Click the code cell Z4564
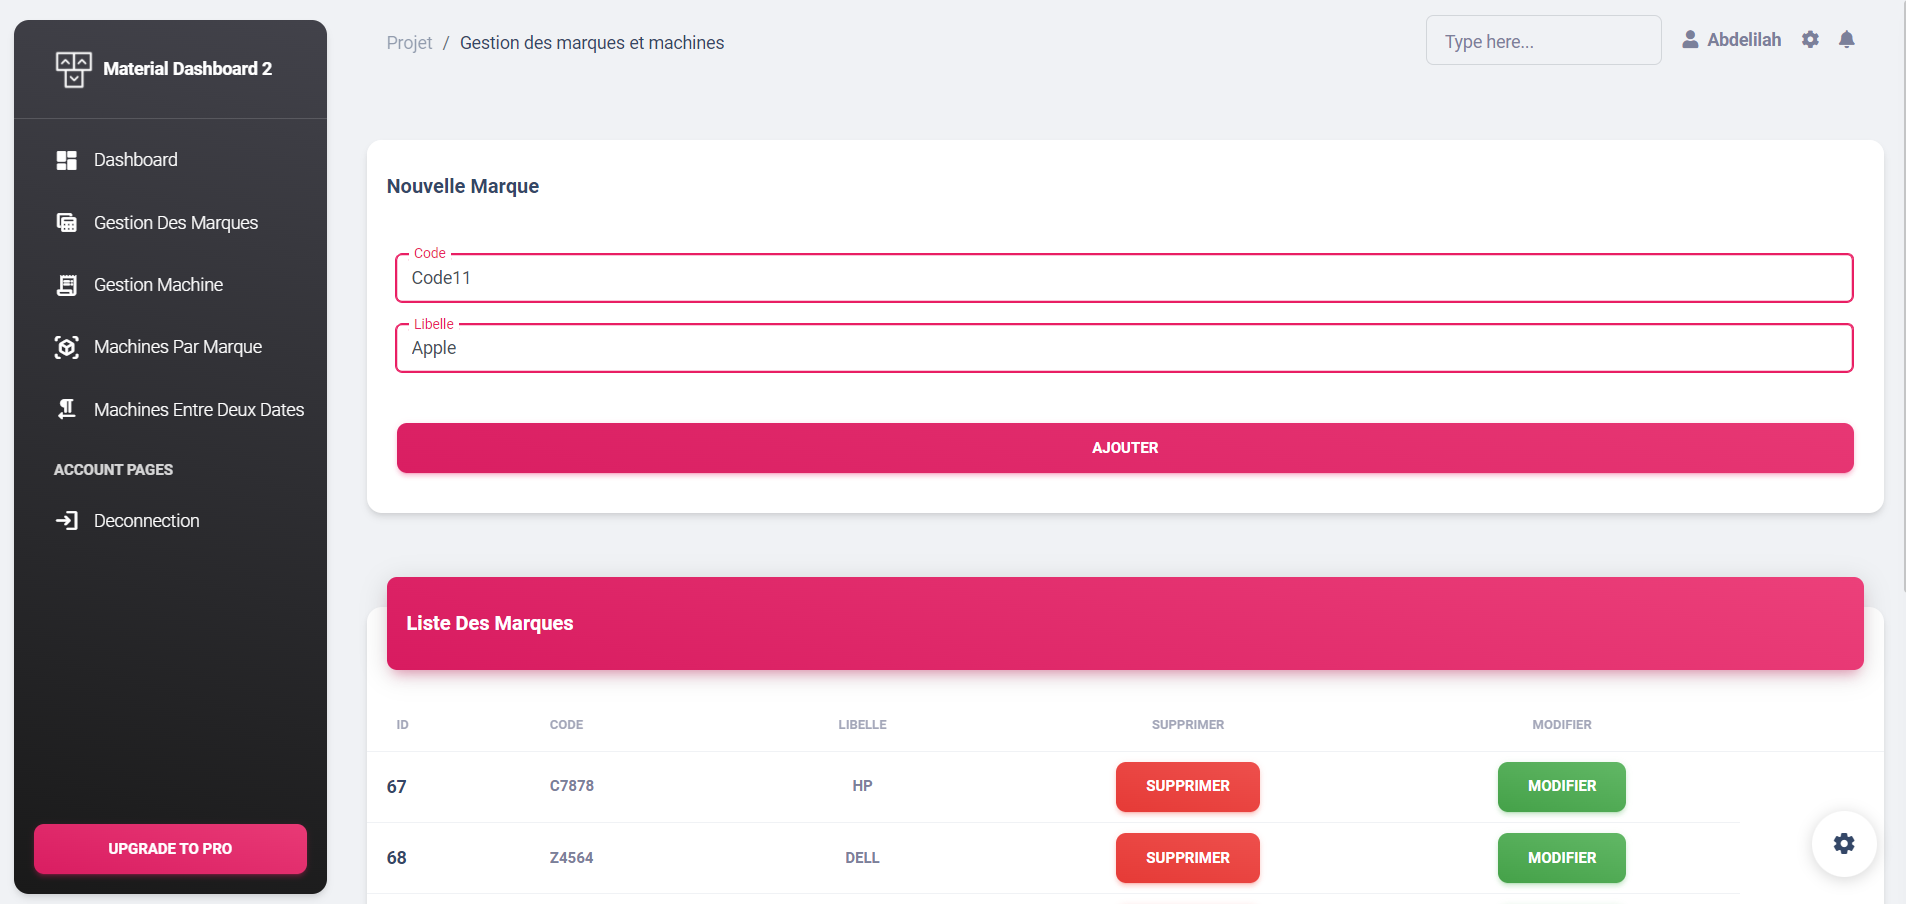Viewport: 1906px width, 904px height. coord(572,858)
